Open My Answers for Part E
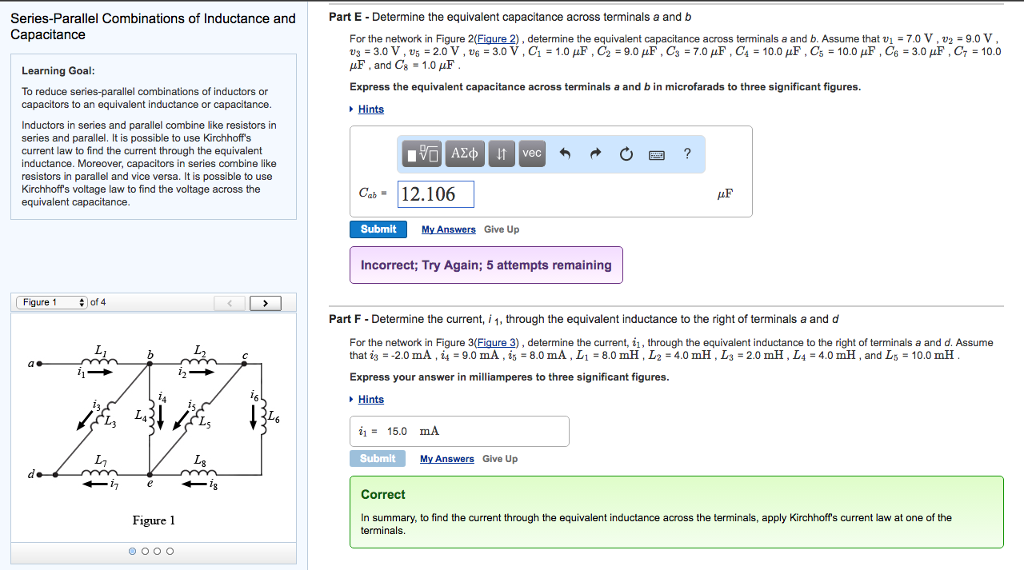This screenshot has height=570, width=1024. tap(448, 230)
